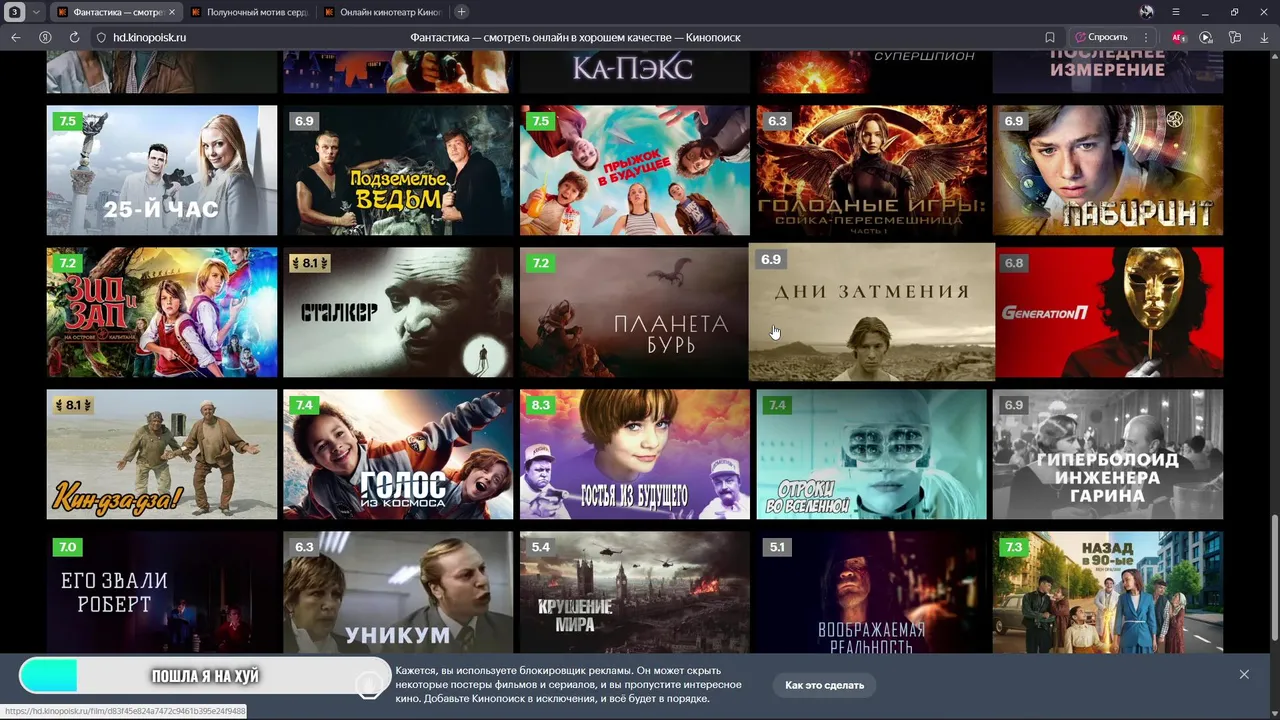Switch to the Онлайн кинотеатр Кинопоиск tab
The height and width of the screenshot is (720, 1280).
pos(384,12)
